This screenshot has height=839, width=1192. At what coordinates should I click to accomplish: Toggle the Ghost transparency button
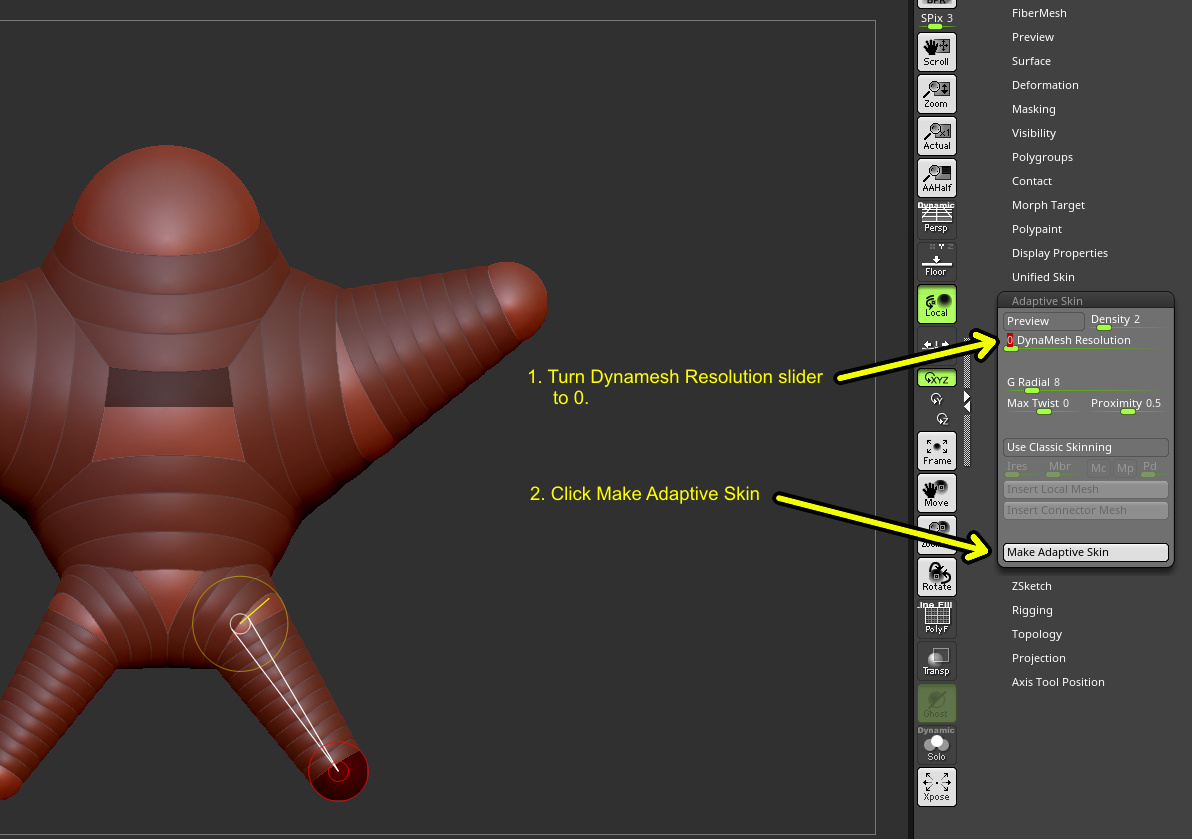[x=937, y=703]
